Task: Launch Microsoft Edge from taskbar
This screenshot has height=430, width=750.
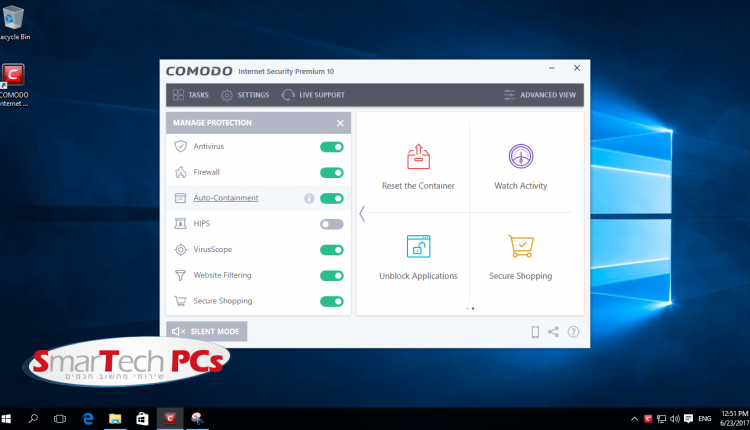Action: 88,419
